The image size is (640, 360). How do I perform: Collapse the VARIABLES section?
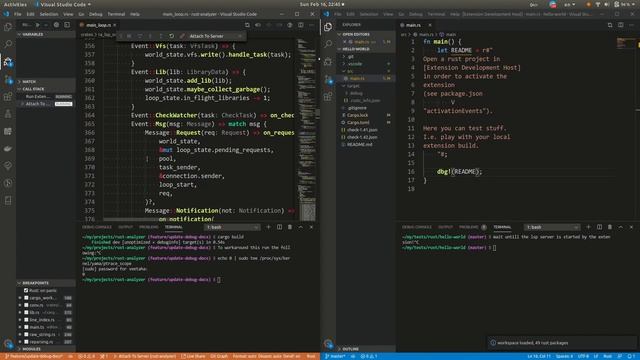pyautogui.click(x=46, y=34)
